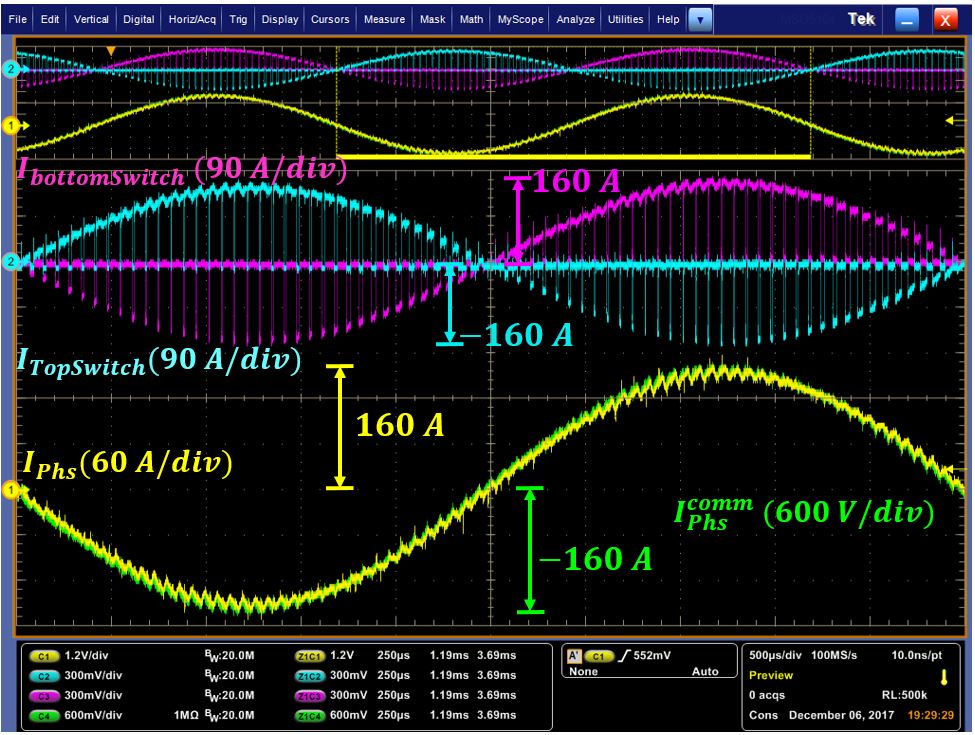Open the Vertical menu

[x=92, y=19]
